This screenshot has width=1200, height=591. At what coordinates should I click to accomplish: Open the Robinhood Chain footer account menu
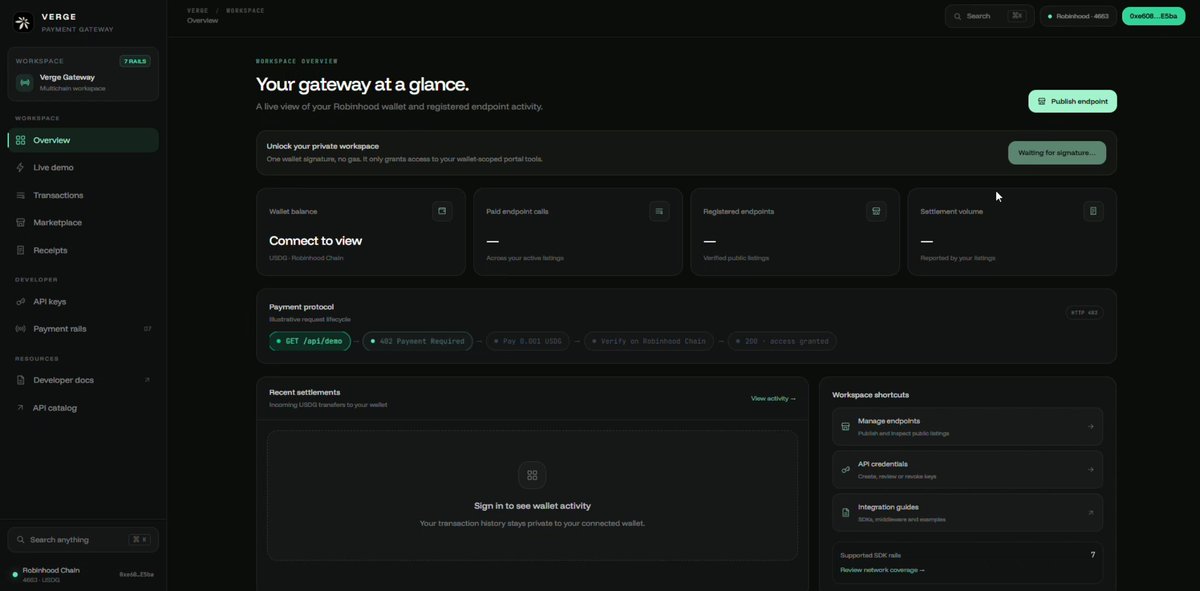[83, 574]
